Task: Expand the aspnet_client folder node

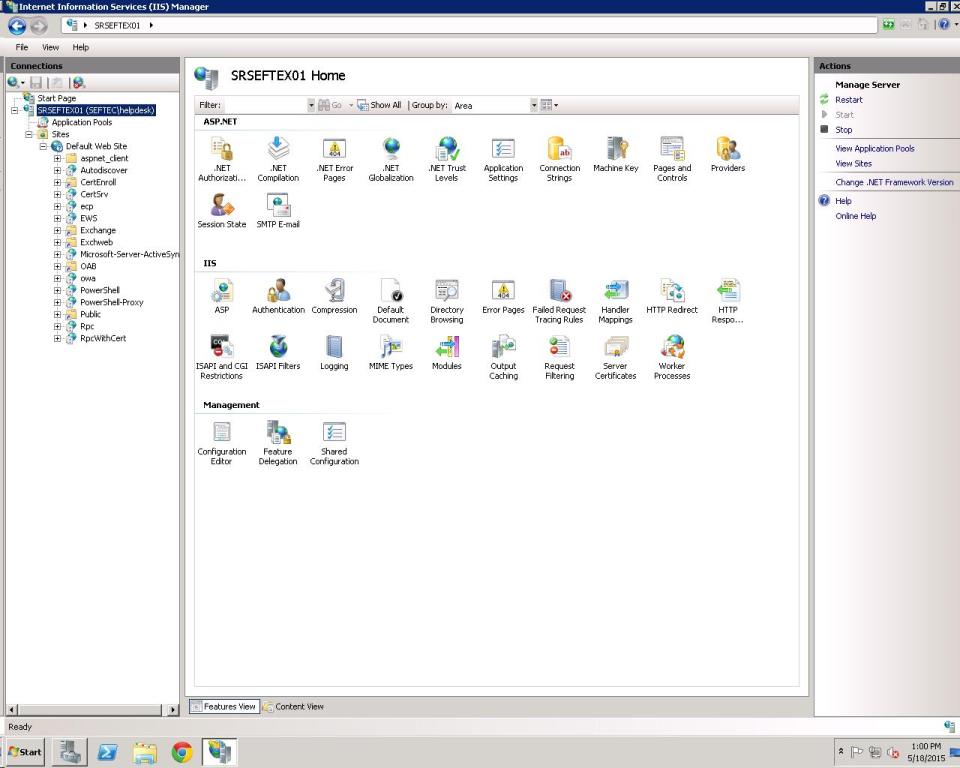Action: (57, 158)
